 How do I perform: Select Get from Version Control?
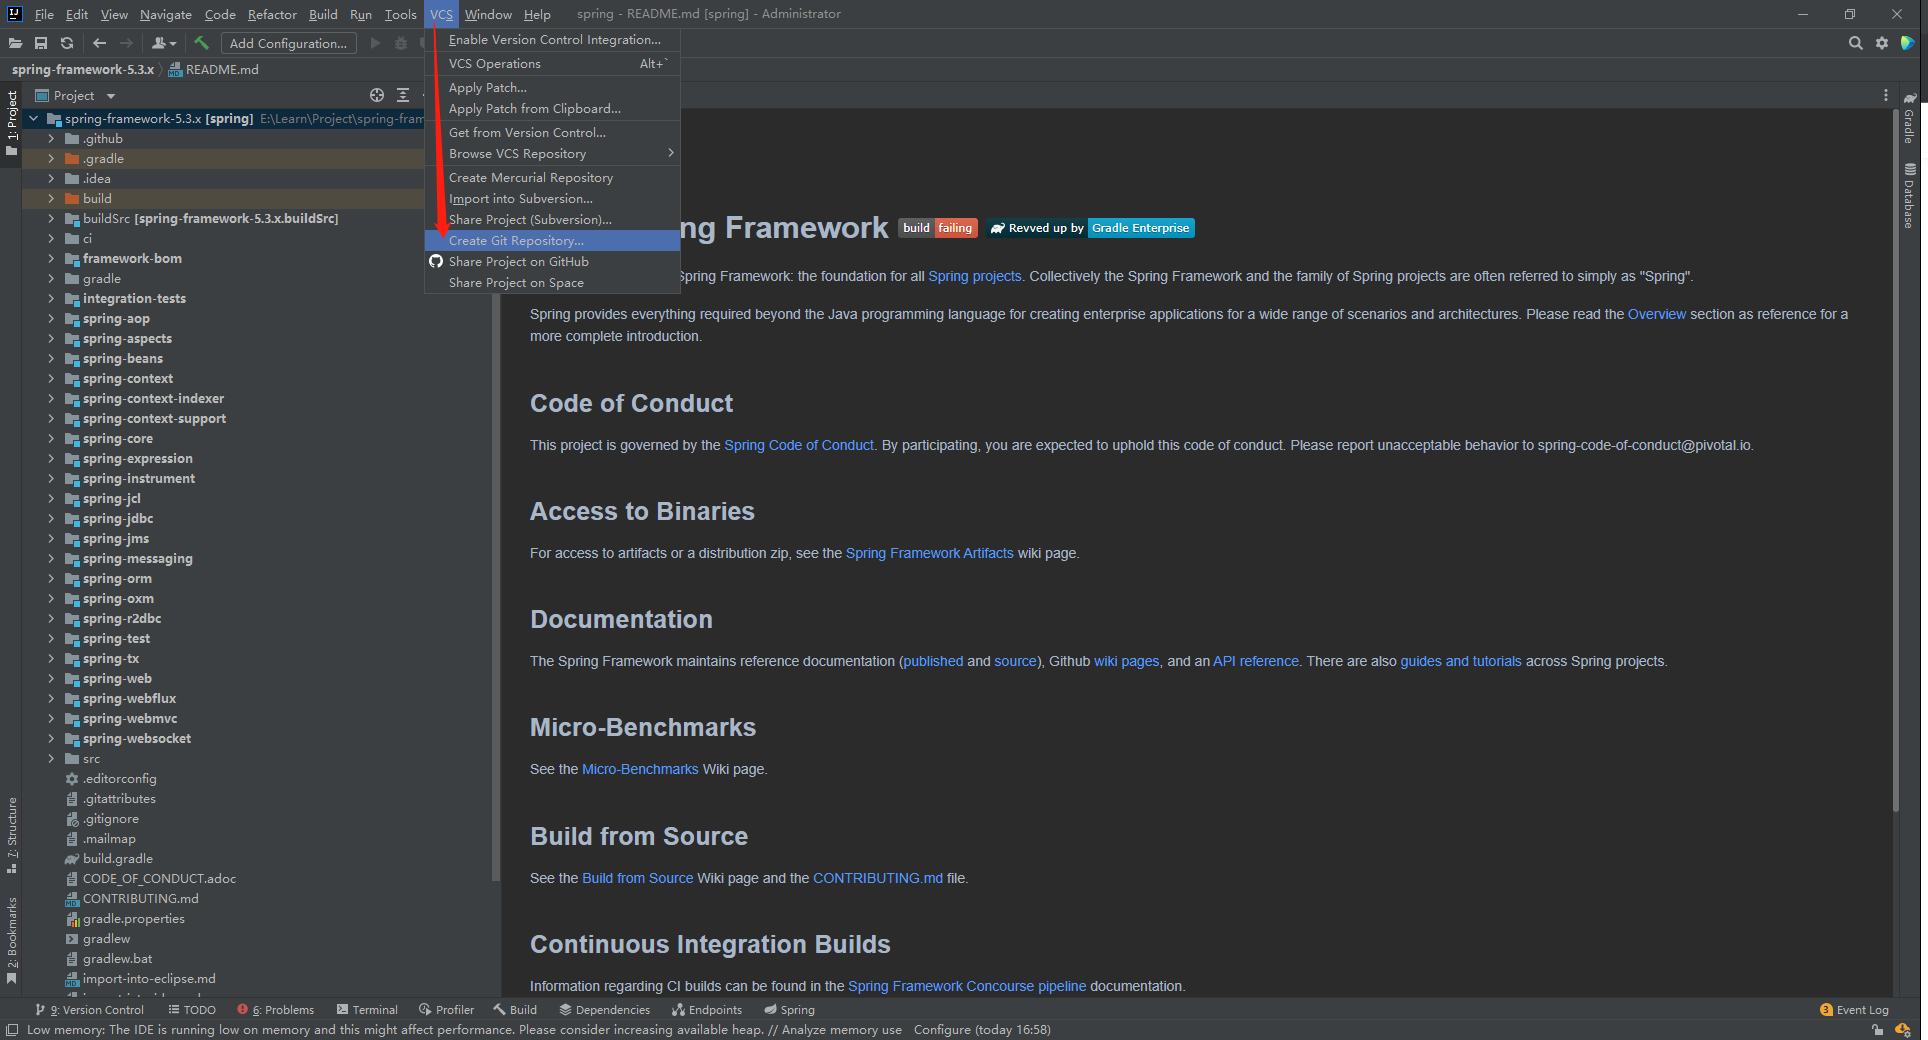click(x=552, y=132)
